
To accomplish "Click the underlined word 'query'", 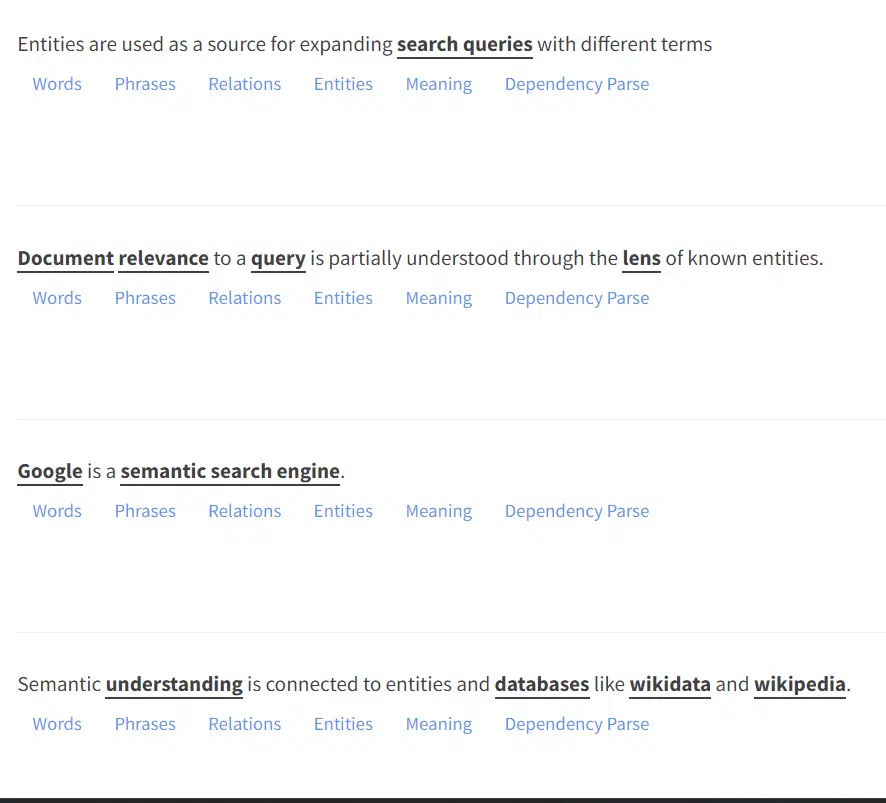I will pyautogui.click(x=278, y=259).
